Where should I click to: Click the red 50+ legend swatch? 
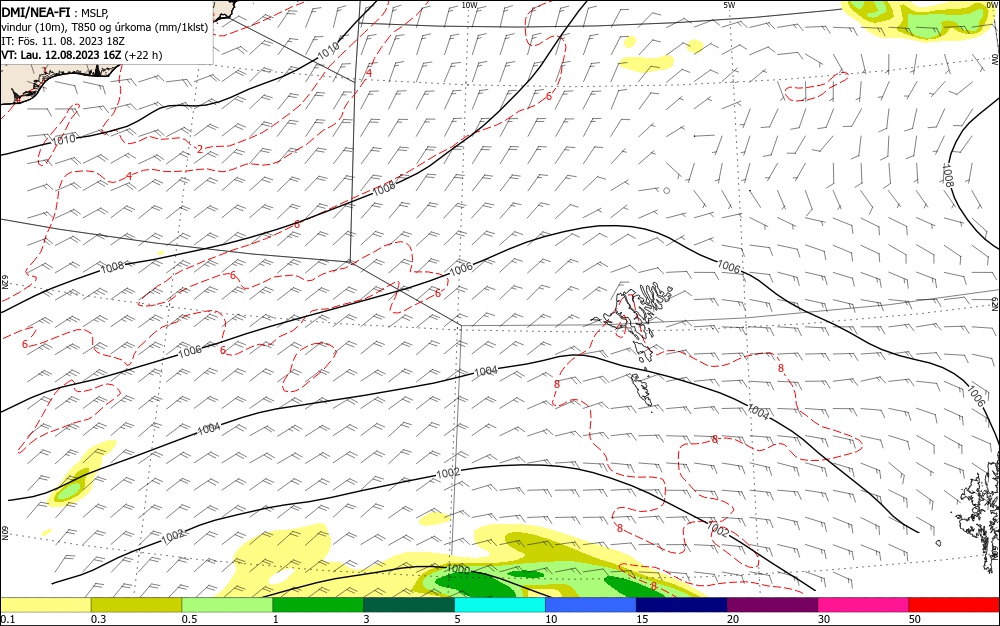coord(954,605)
